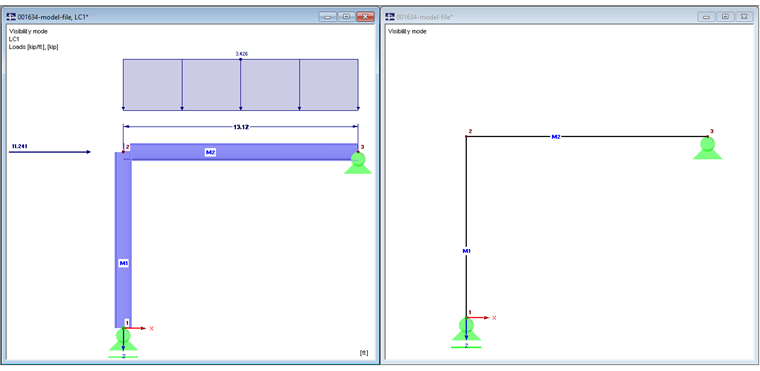The width and height of the screenshot is (760, 371).
Task: Select member M1 label in left window
Action: 123,263
